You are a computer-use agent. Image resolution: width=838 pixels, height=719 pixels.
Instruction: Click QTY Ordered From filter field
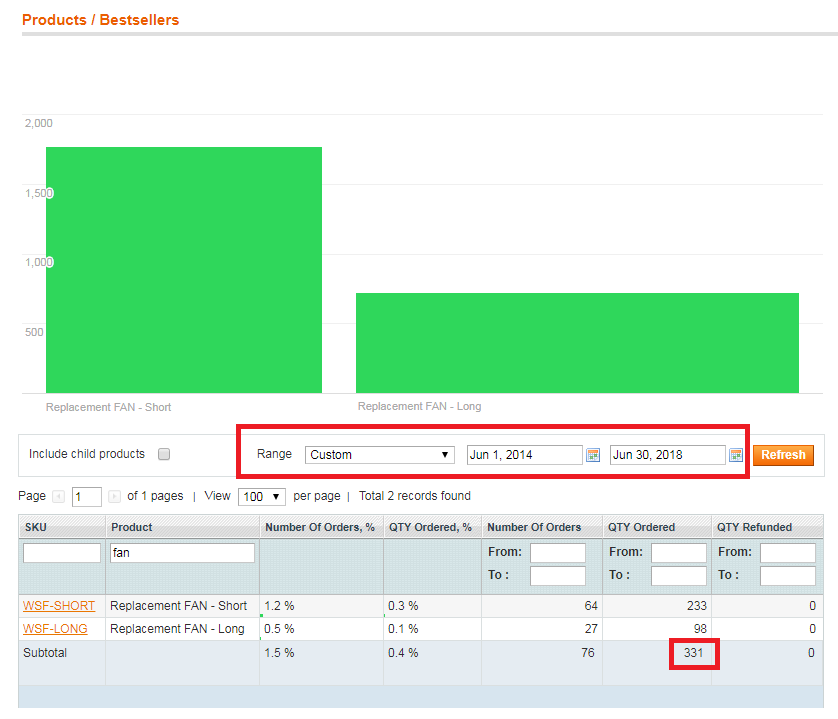(678, 553)
